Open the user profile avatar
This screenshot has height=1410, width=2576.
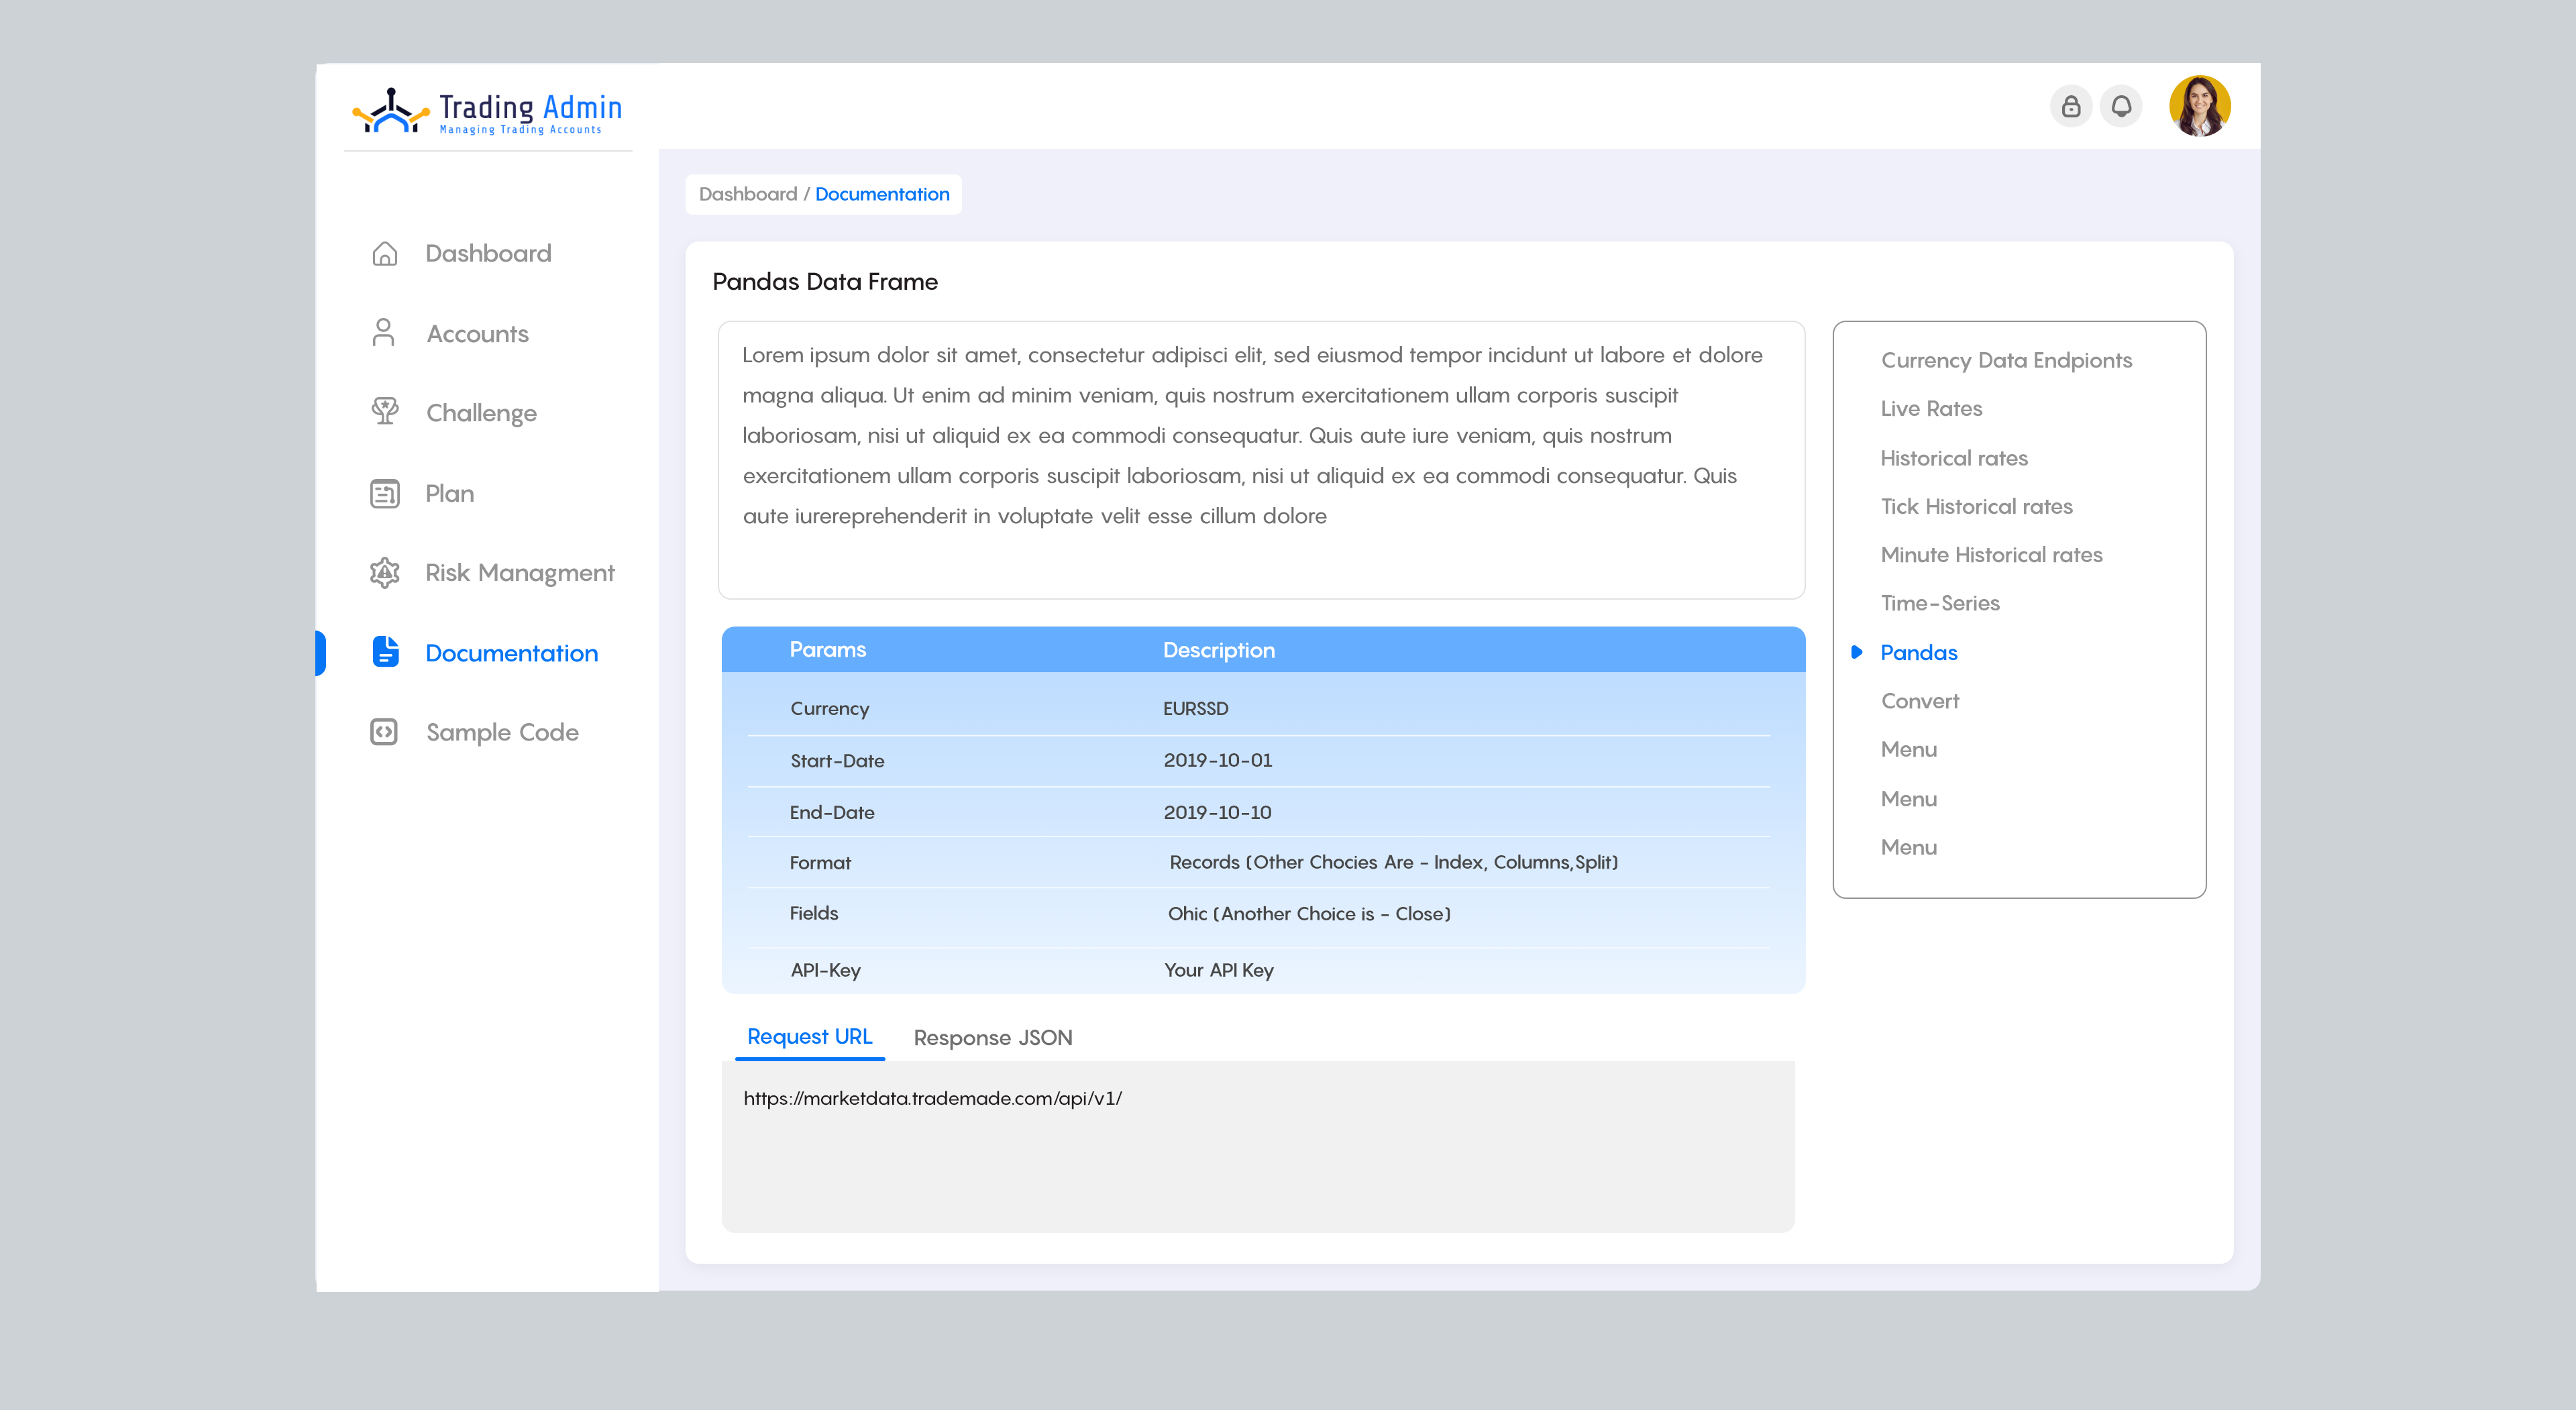(2202, 105)
